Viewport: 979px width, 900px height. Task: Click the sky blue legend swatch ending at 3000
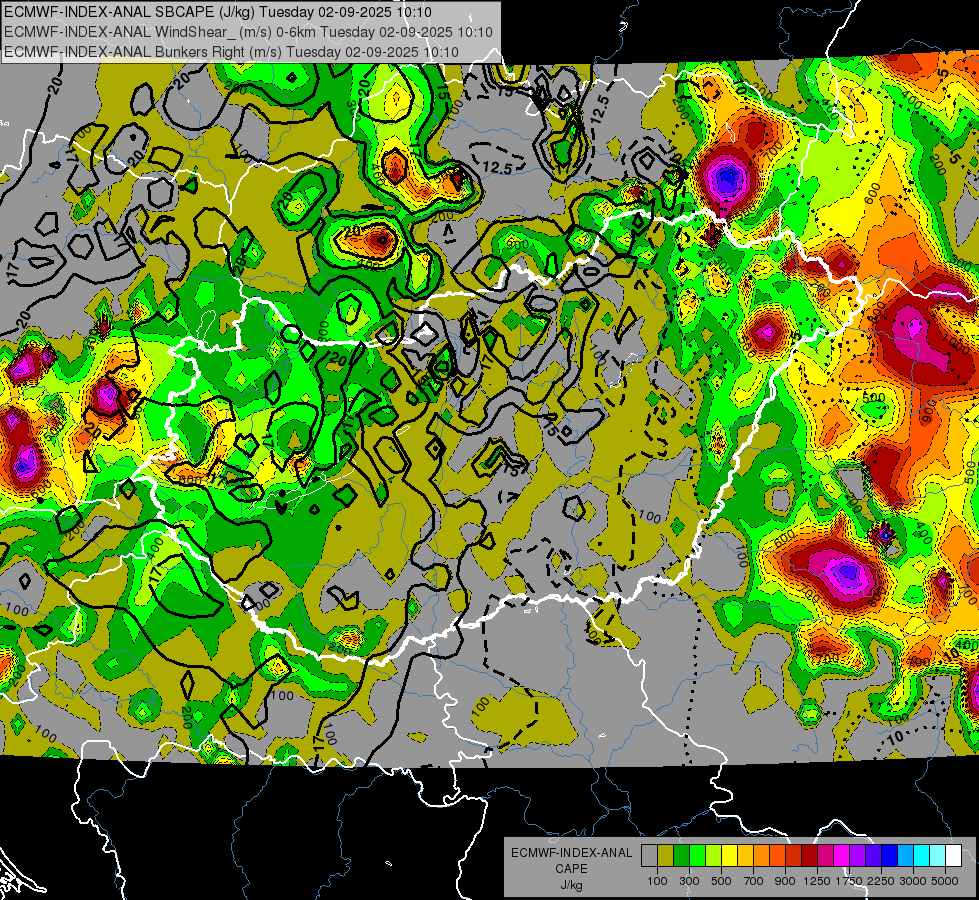coord(905,856)
